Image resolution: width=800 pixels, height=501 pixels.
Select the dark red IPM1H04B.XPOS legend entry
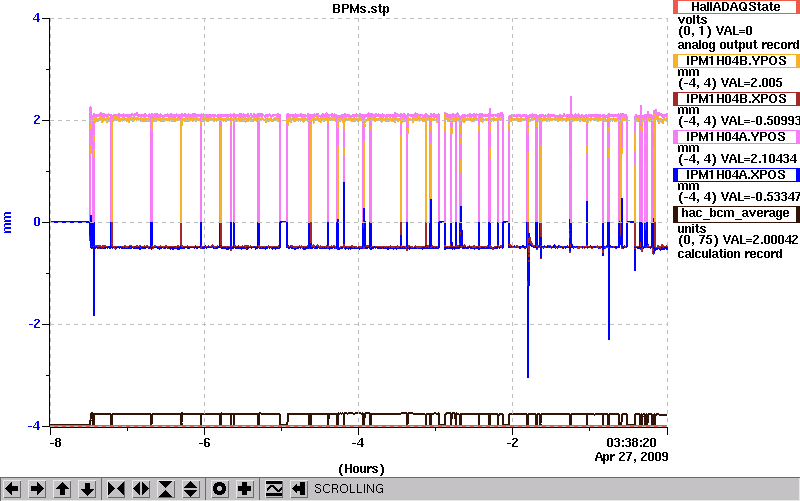coord(736,98)
